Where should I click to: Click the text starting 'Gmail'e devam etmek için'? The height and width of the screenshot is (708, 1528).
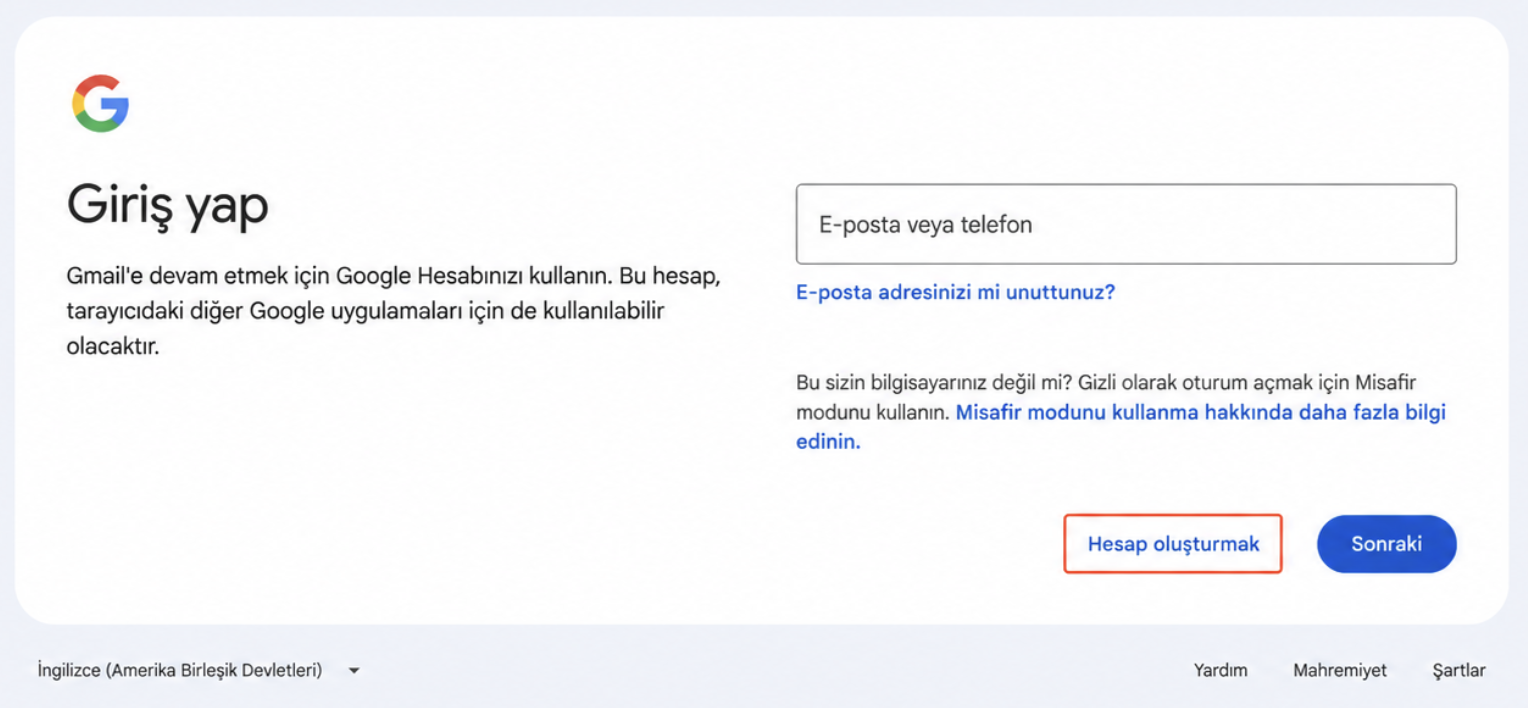pyautogui.click(x=393, y=311)
